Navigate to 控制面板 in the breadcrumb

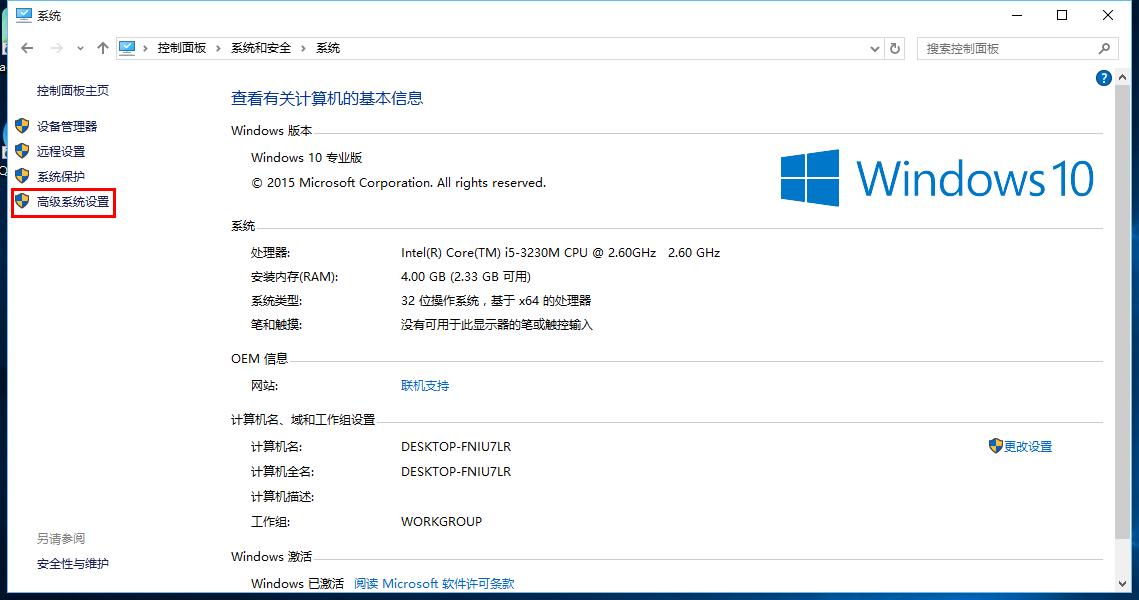point(182,48)
